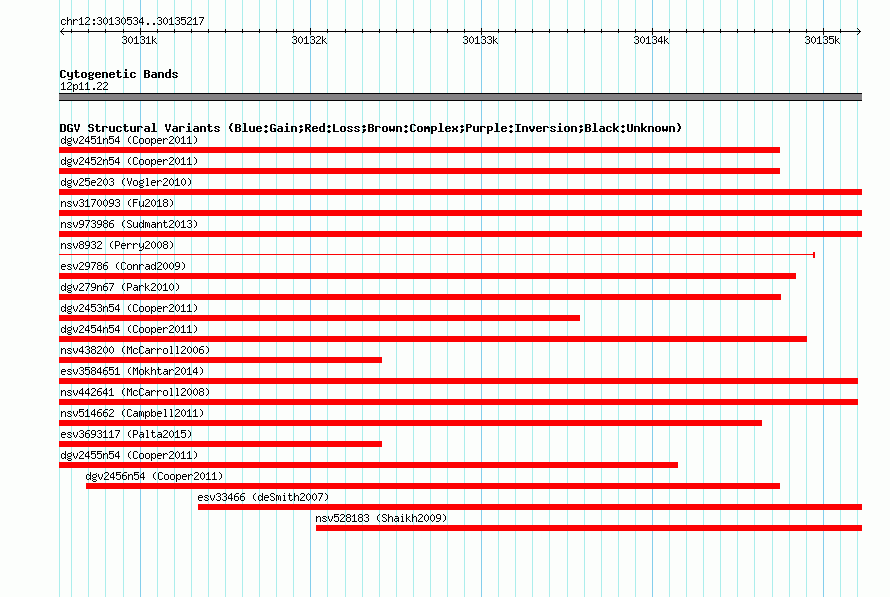Open the nsv514662 (Campbell2011) label
Viewport: 890px width, 597px height.
tap(132, 413)
